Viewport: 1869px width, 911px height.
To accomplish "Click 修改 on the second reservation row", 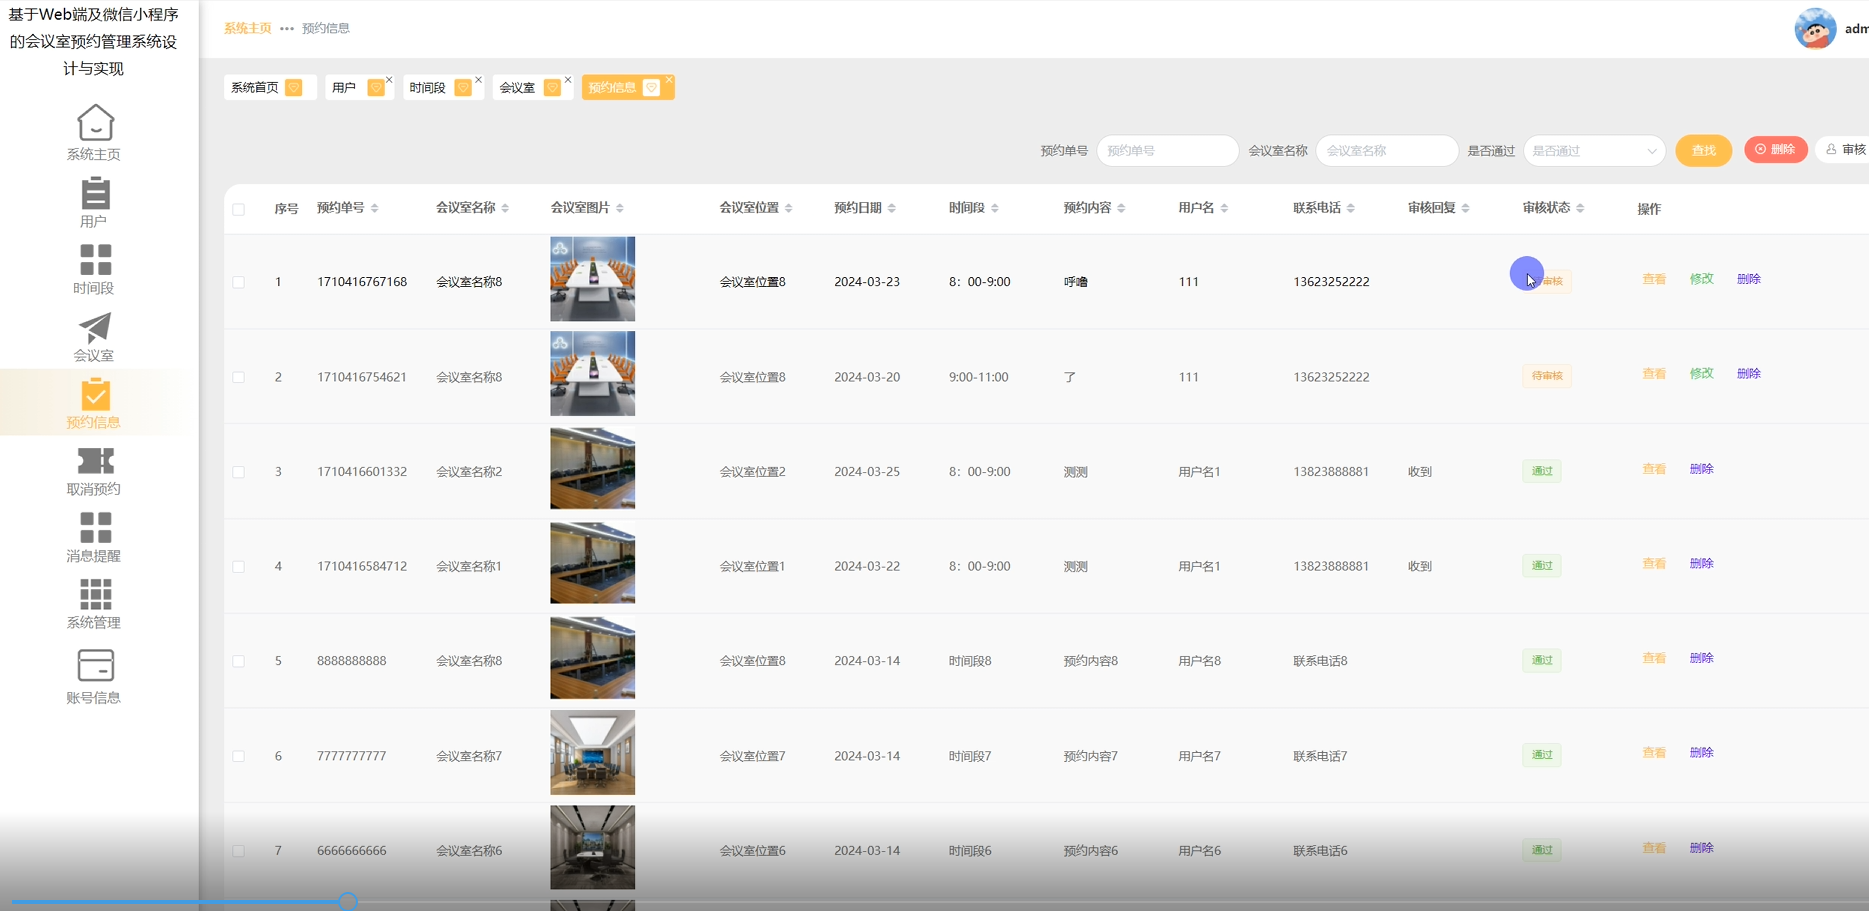I will pyautogui.click(x=1701, y=373).
